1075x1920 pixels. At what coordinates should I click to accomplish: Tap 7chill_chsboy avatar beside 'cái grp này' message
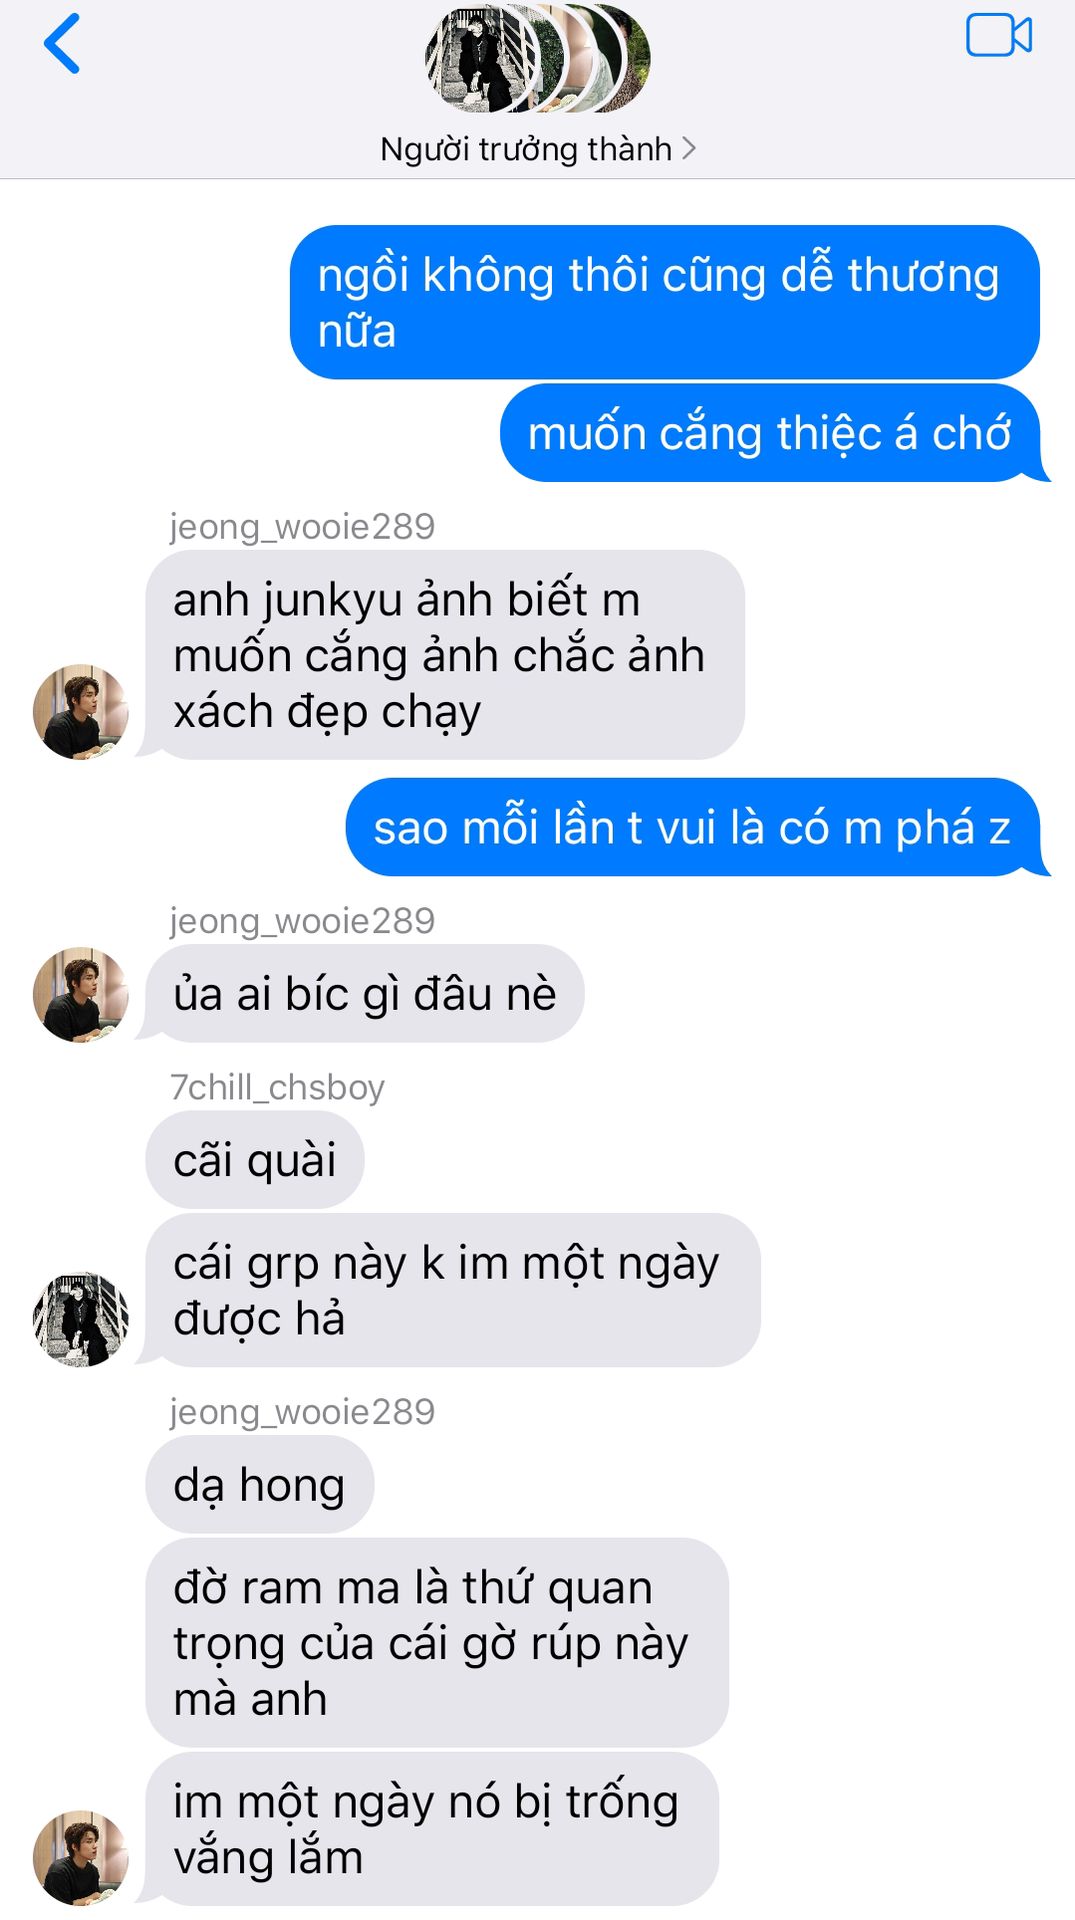(81, 1319)
